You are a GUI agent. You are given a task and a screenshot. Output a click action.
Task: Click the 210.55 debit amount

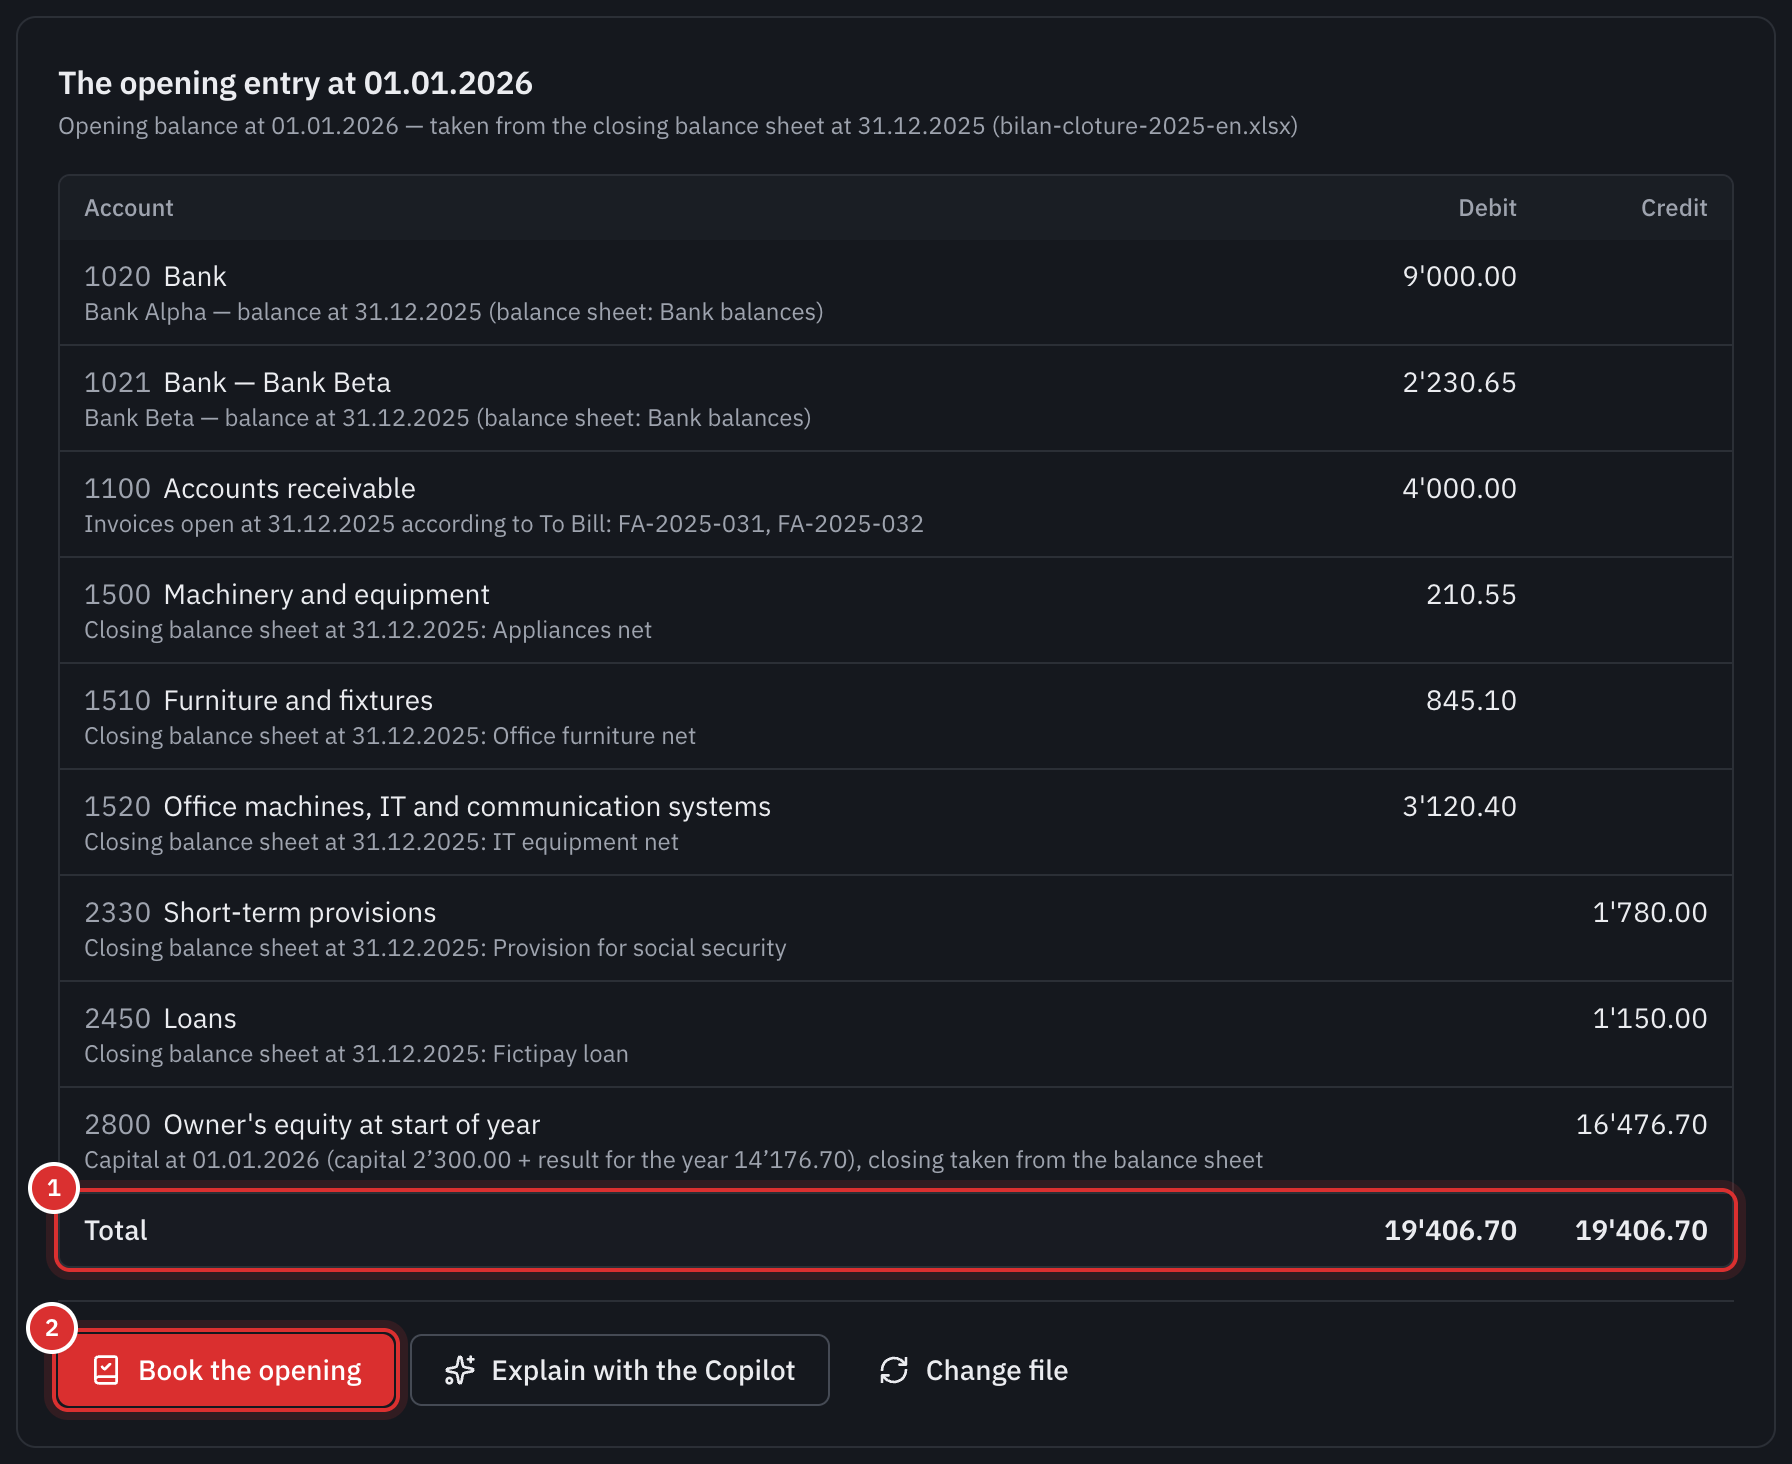[x=1471, y=594]
